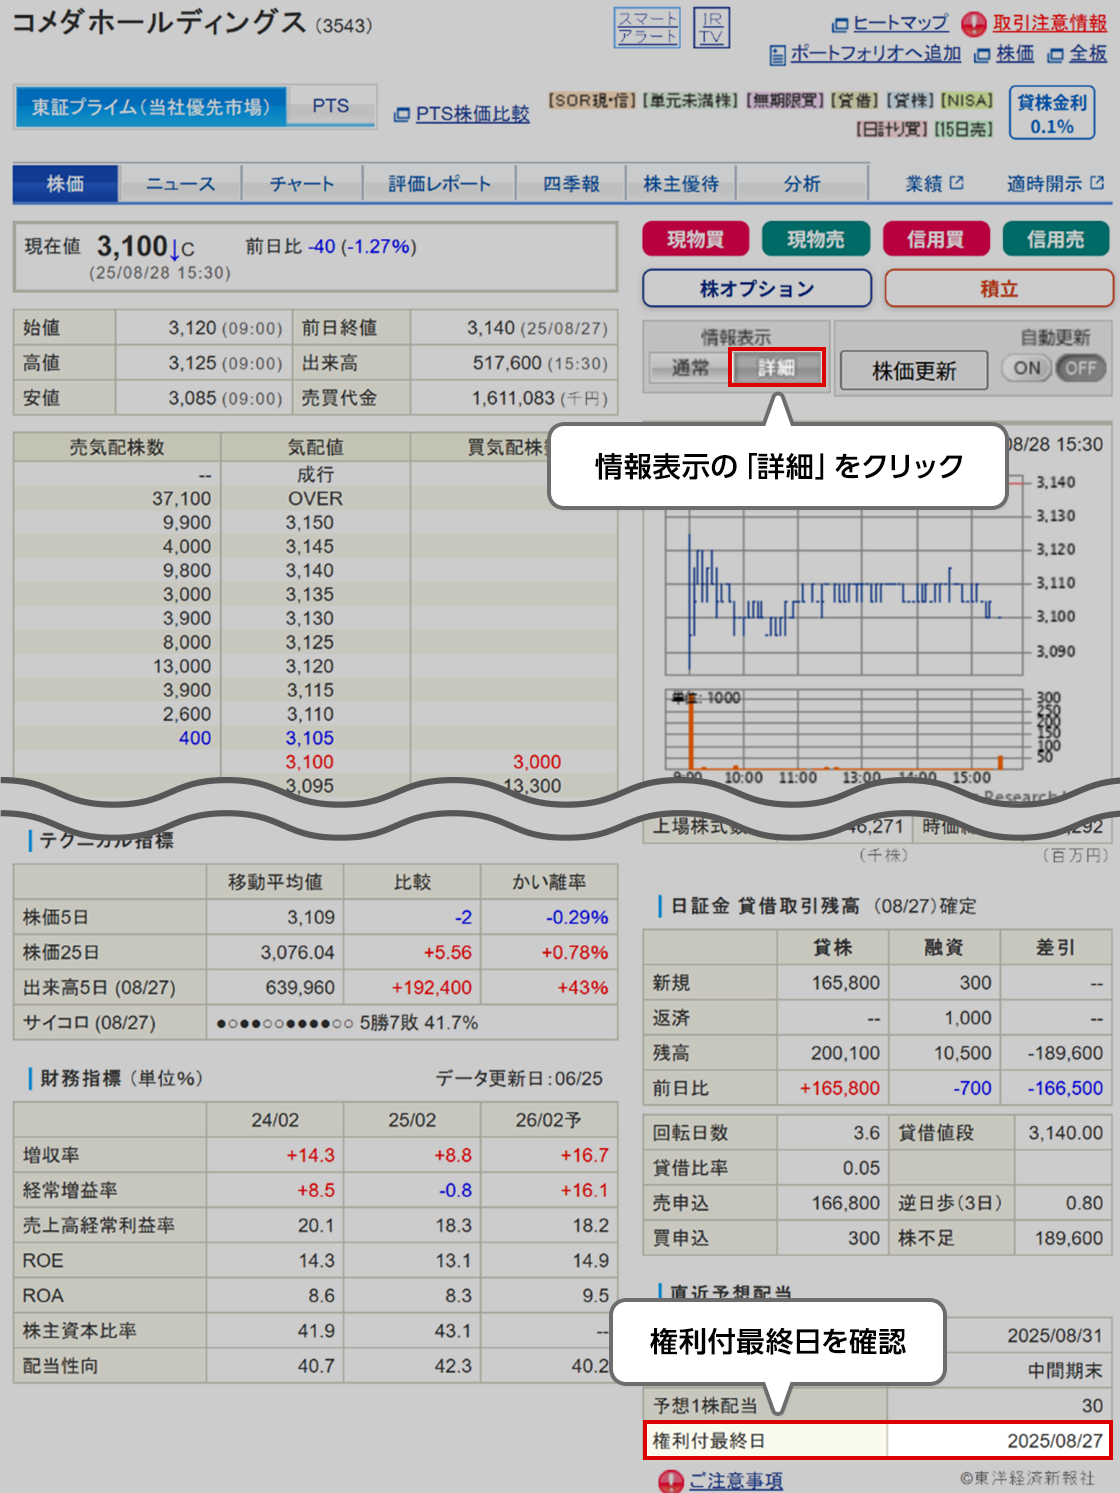Click 株価25日 moving average 3,076.04
Screen dimensions: 1120x1493
click(298, 952)
